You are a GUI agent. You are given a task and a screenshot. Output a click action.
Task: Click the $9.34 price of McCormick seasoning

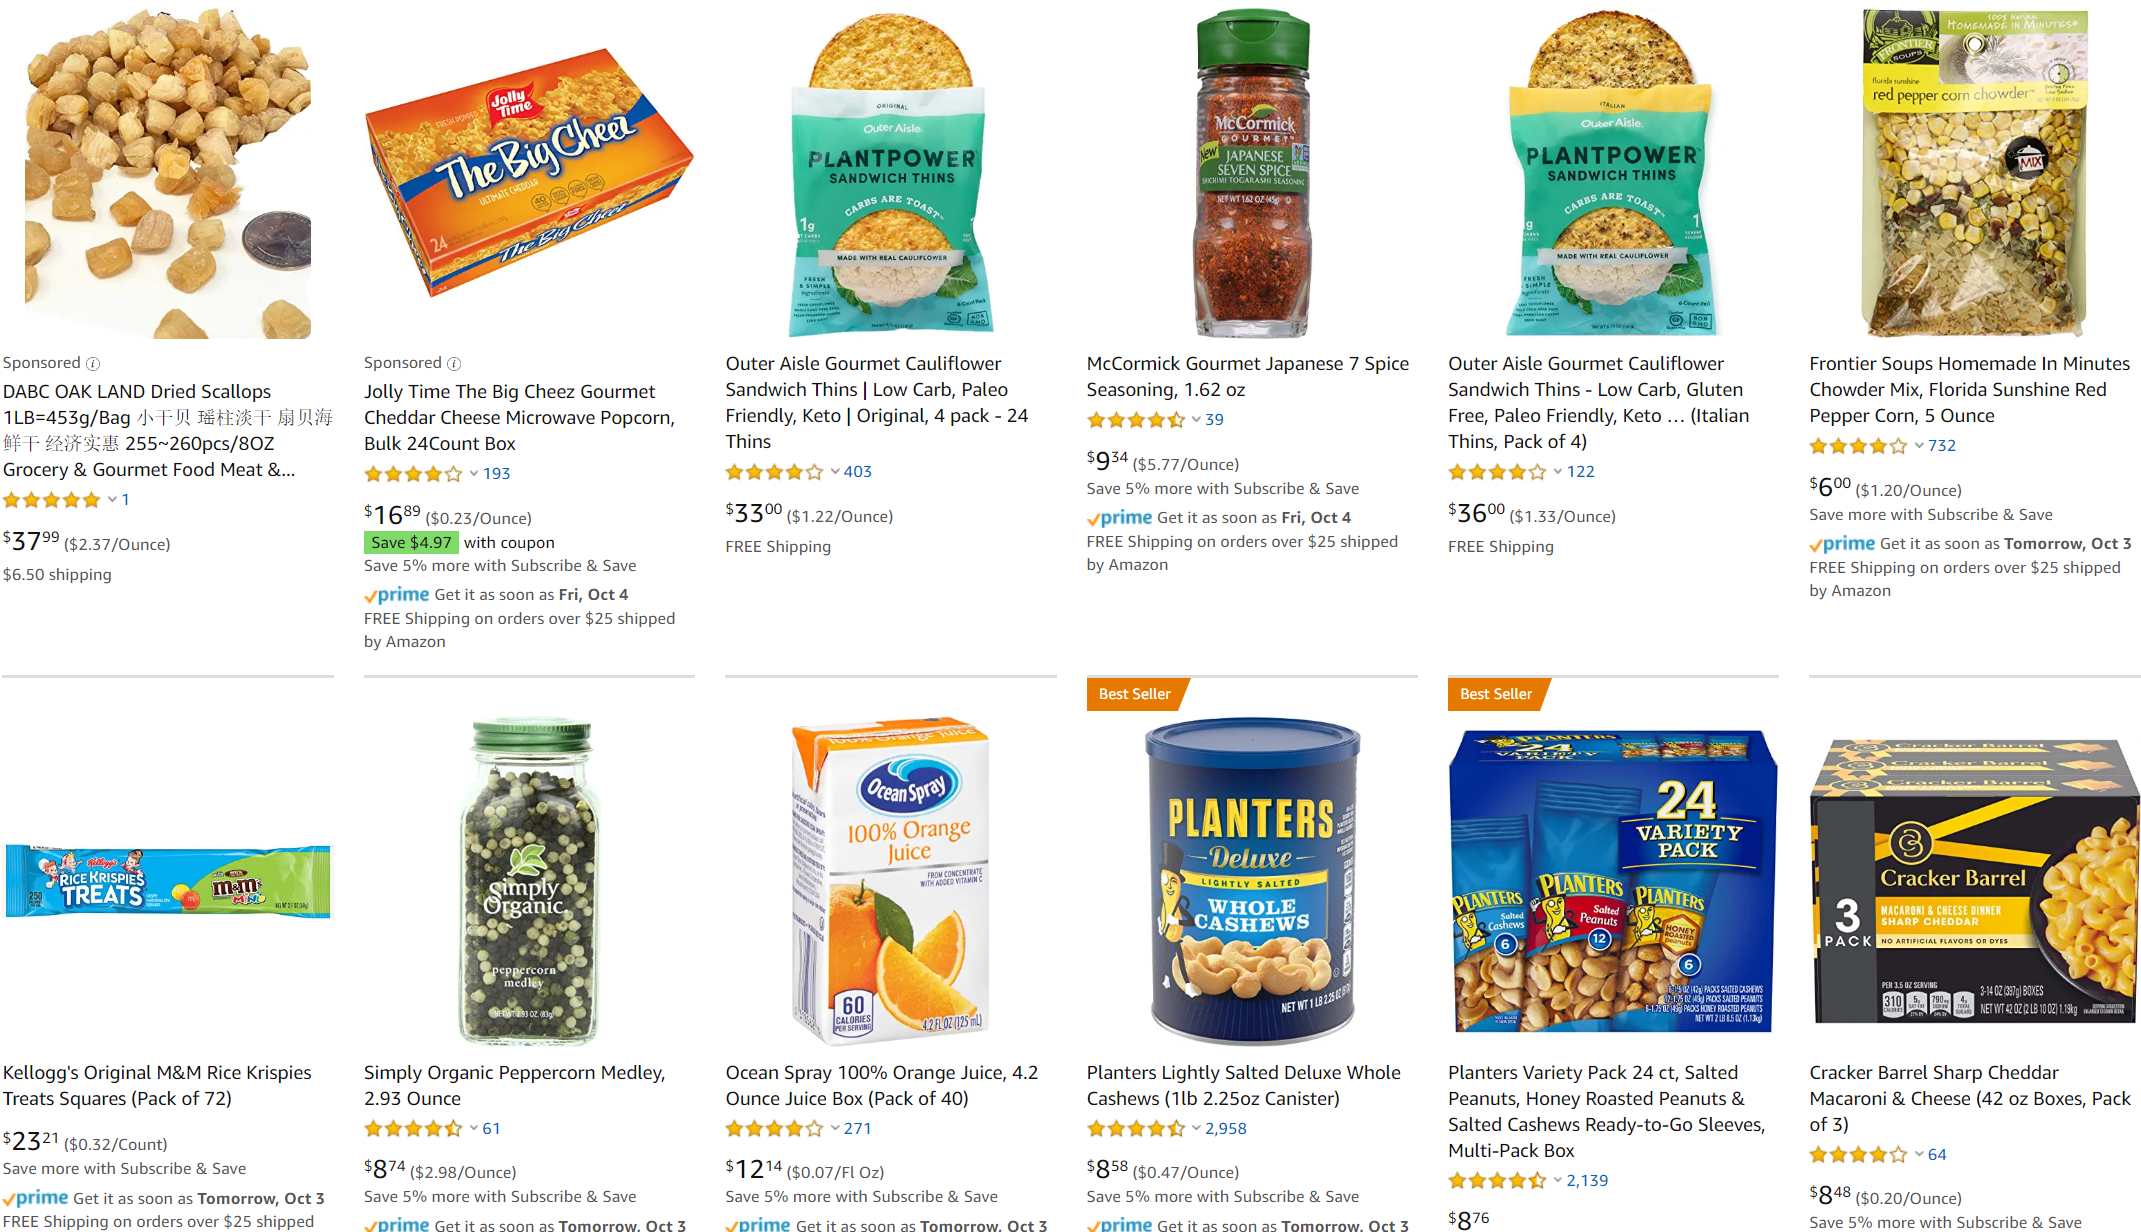tap(1107, 461)
